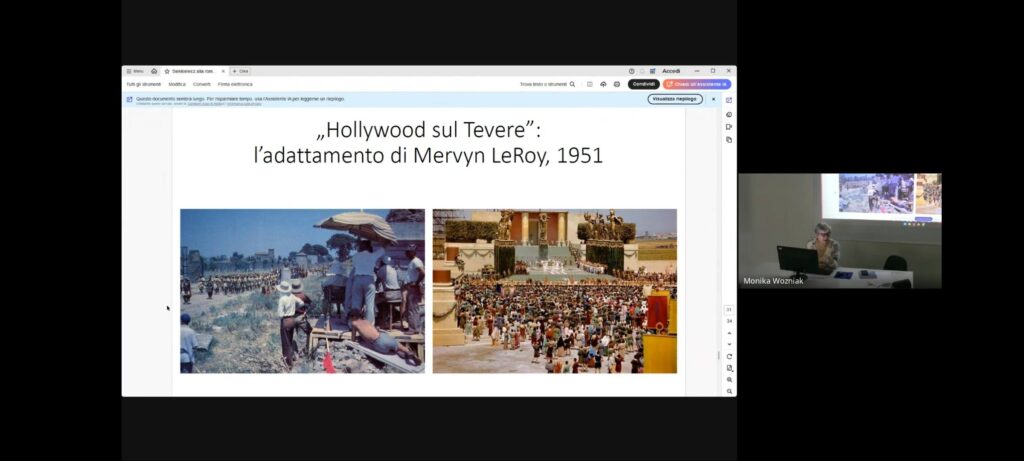
Task: Go to the Home view icon
Action: 154,71
